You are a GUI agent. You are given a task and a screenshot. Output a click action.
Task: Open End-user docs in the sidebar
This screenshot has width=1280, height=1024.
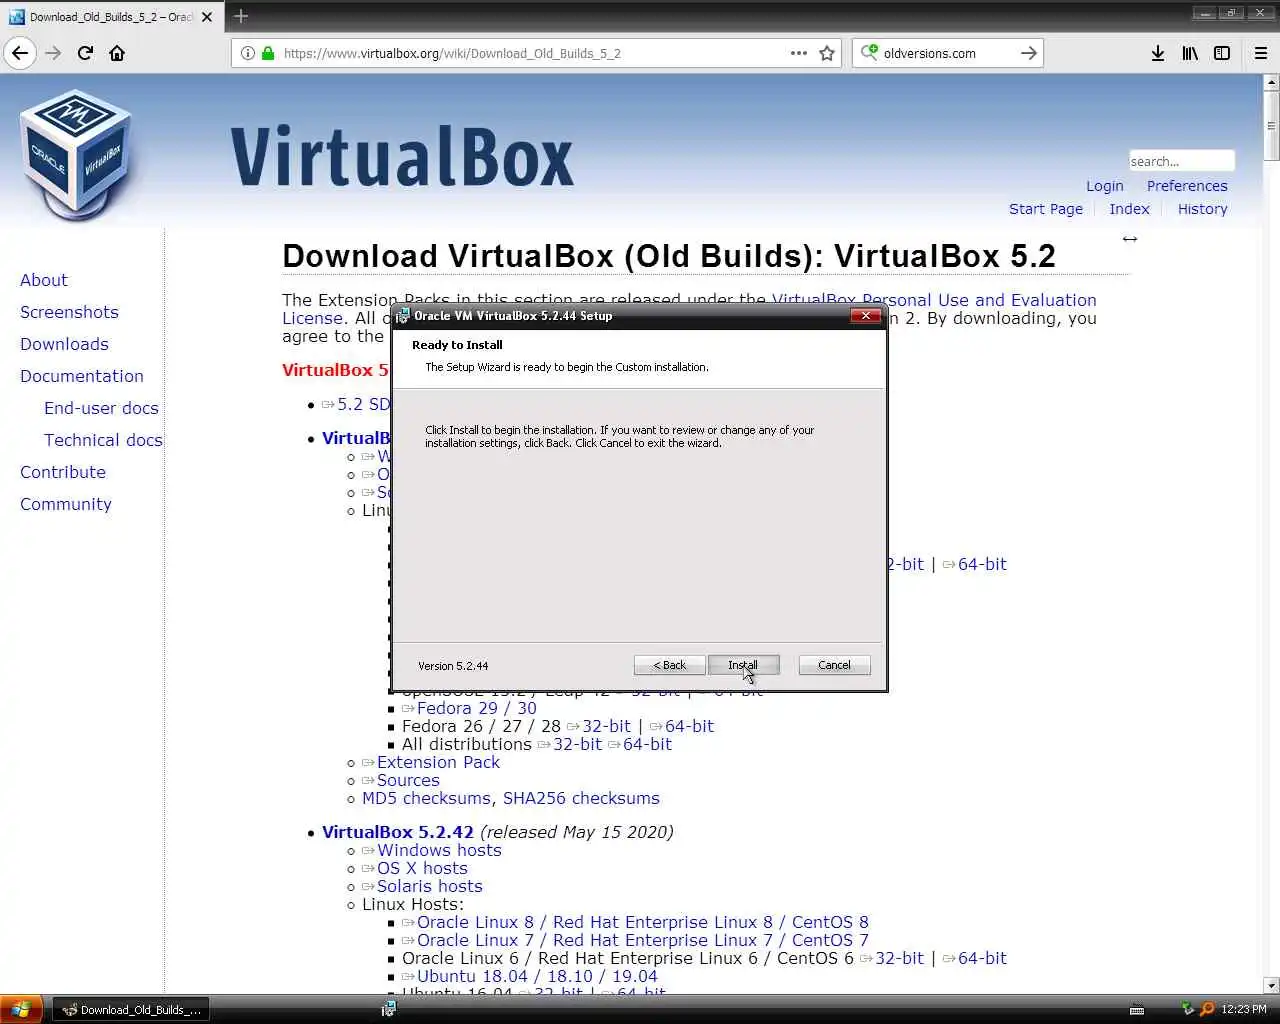pos(101,408)
